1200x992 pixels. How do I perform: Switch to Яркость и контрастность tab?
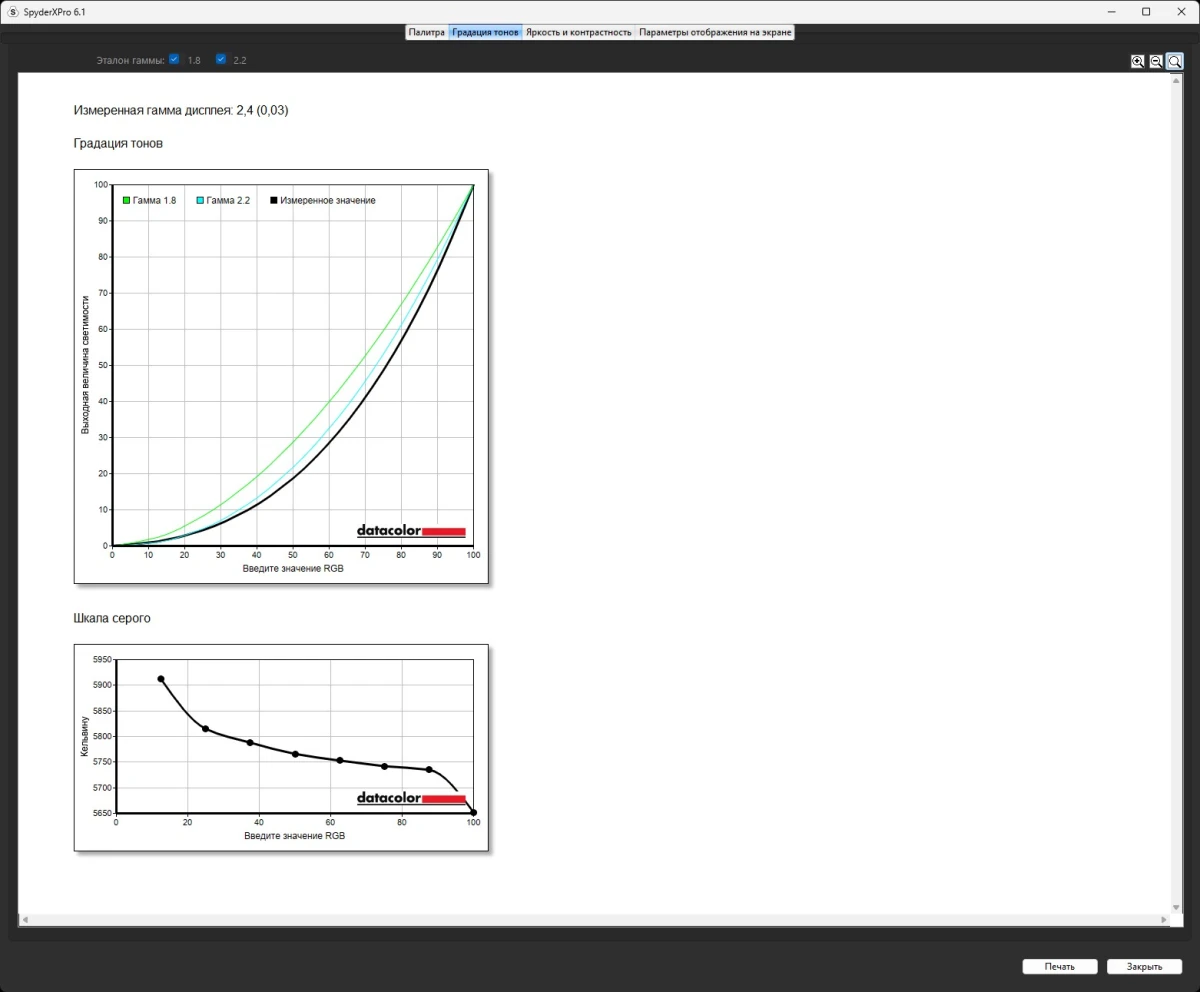(x=579, y=32)
